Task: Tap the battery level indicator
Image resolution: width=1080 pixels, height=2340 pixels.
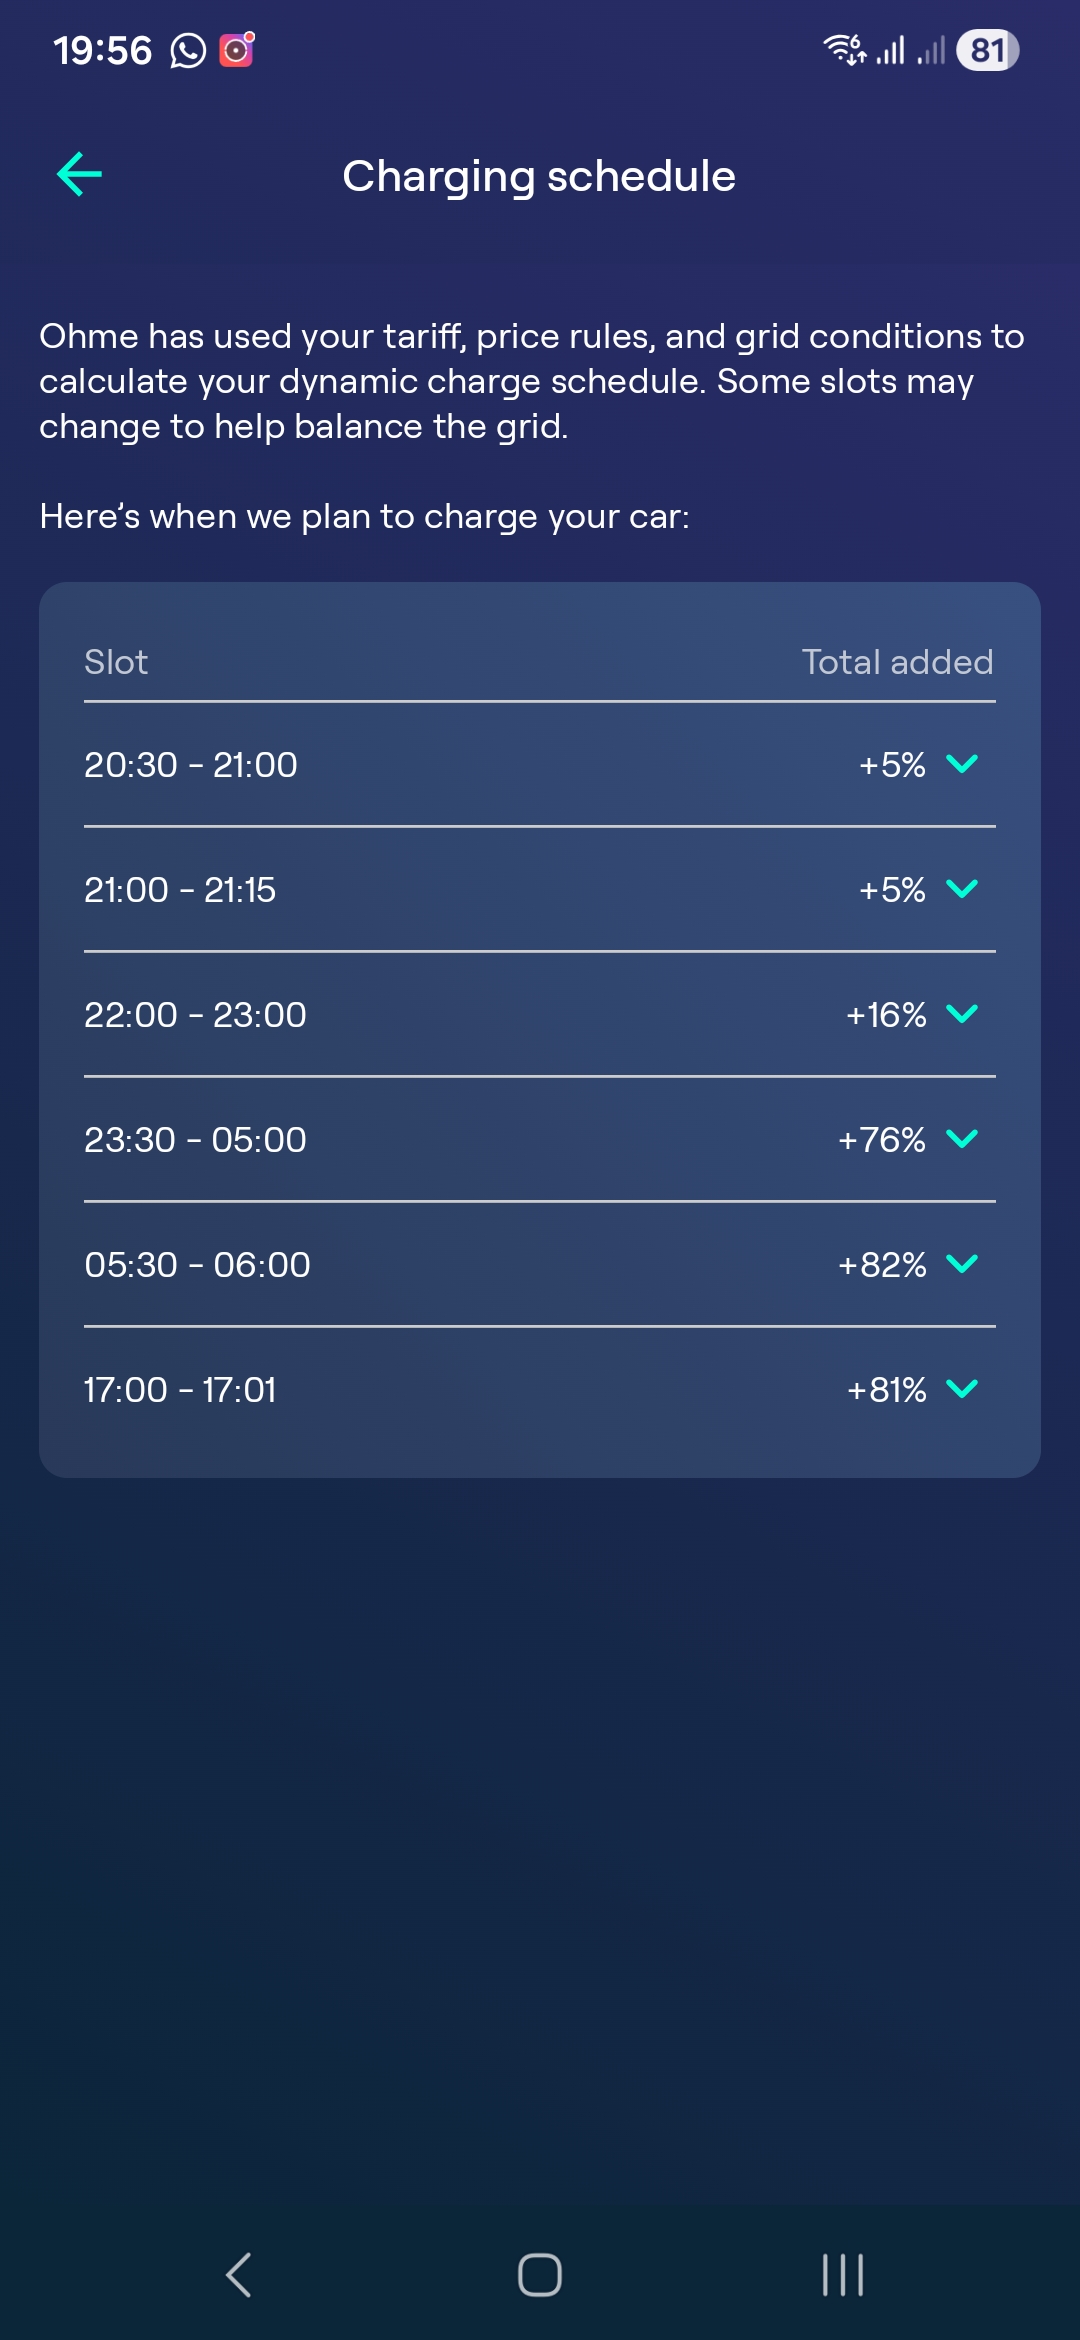Action: tap(987, 50)
